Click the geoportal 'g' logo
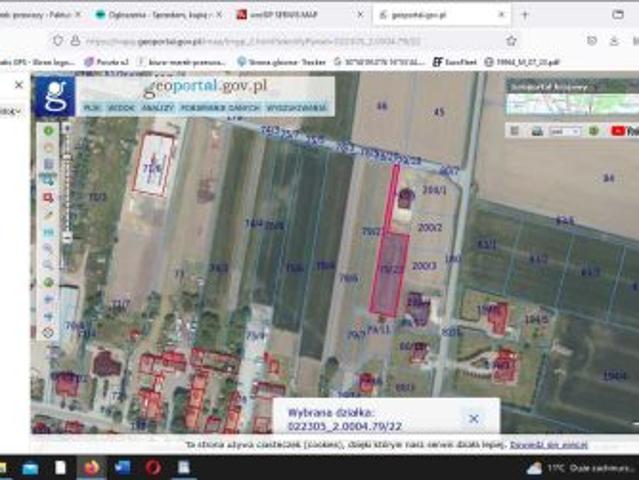This screenshot has width=639, height=480. click(54, 97)
